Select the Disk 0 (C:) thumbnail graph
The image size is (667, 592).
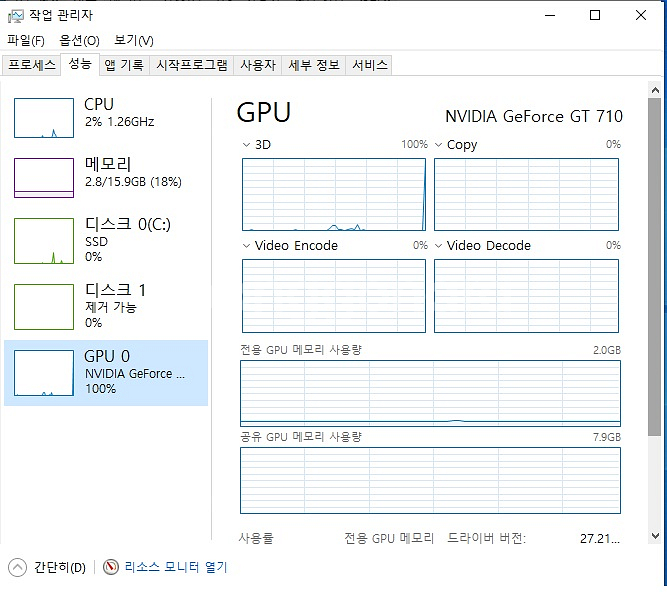click(44, 241)
